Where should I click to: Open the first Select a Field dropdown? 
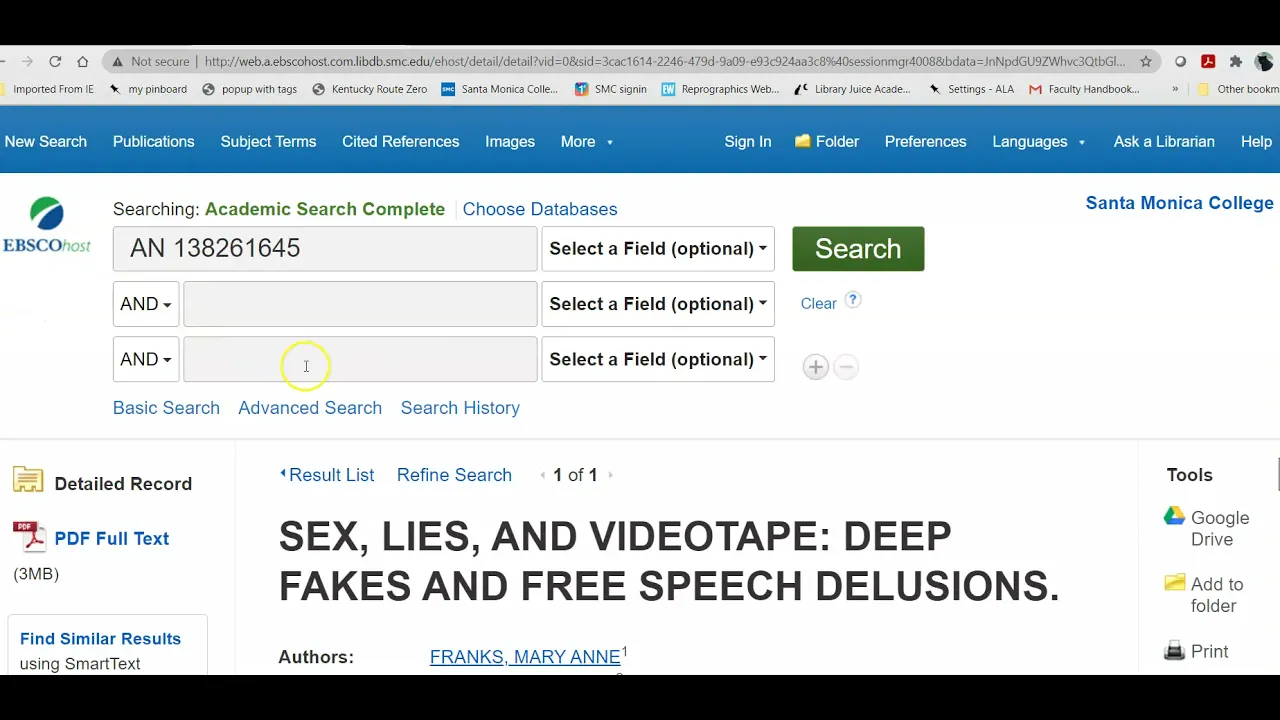(658, 249)
